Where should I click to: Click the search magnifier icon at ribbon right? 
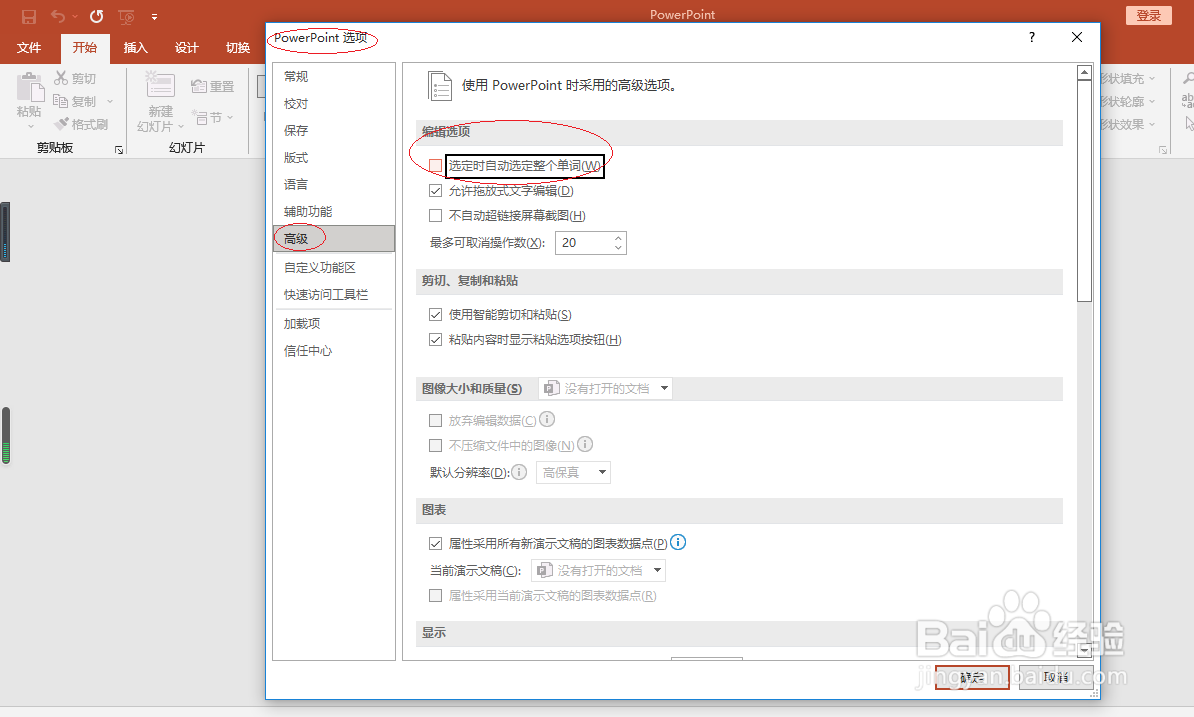click(1188, 78)
